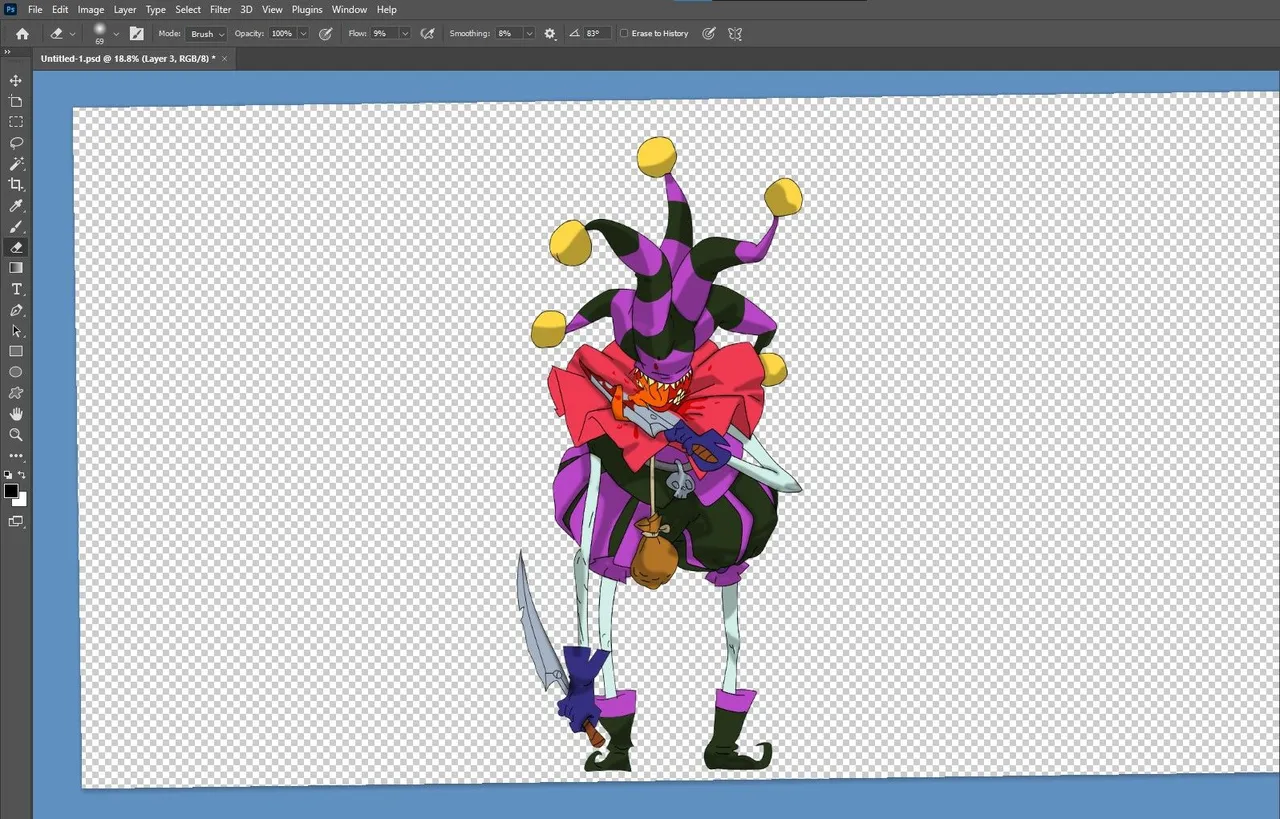The image size is (1280, 819).
Task: Select the Move tool
Action: point(16,80)
